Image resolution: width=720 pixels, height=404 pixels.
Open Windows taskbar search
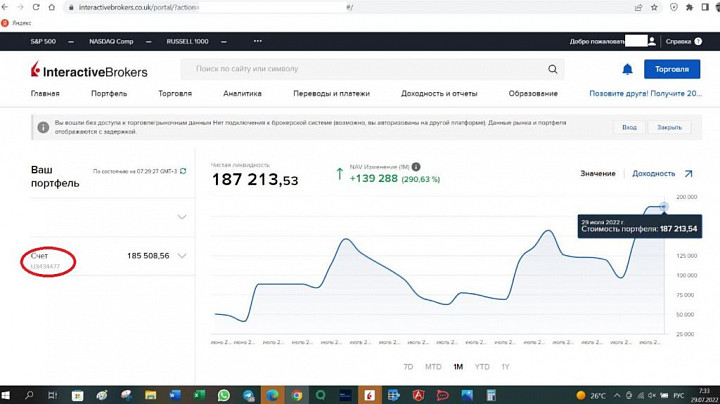click(29, 395)
